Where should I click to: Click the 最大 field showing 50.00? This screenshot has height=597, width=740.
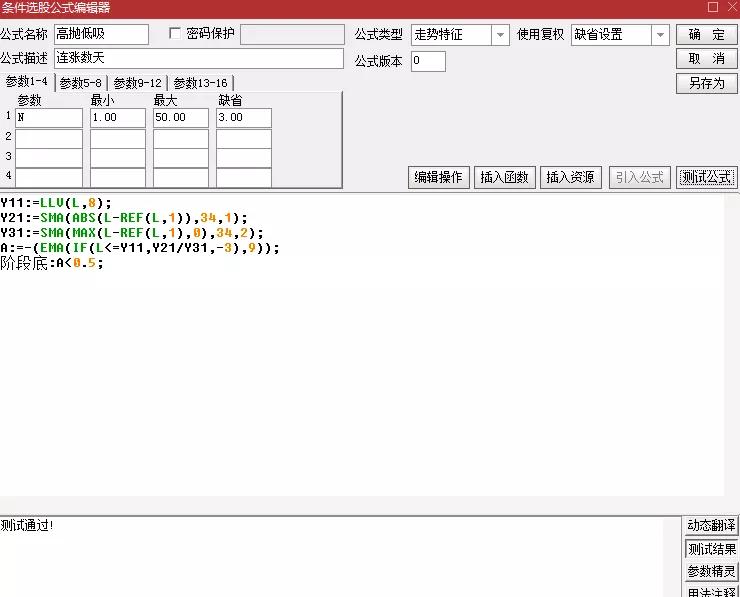pyautogui.click(x=181, y=118)
